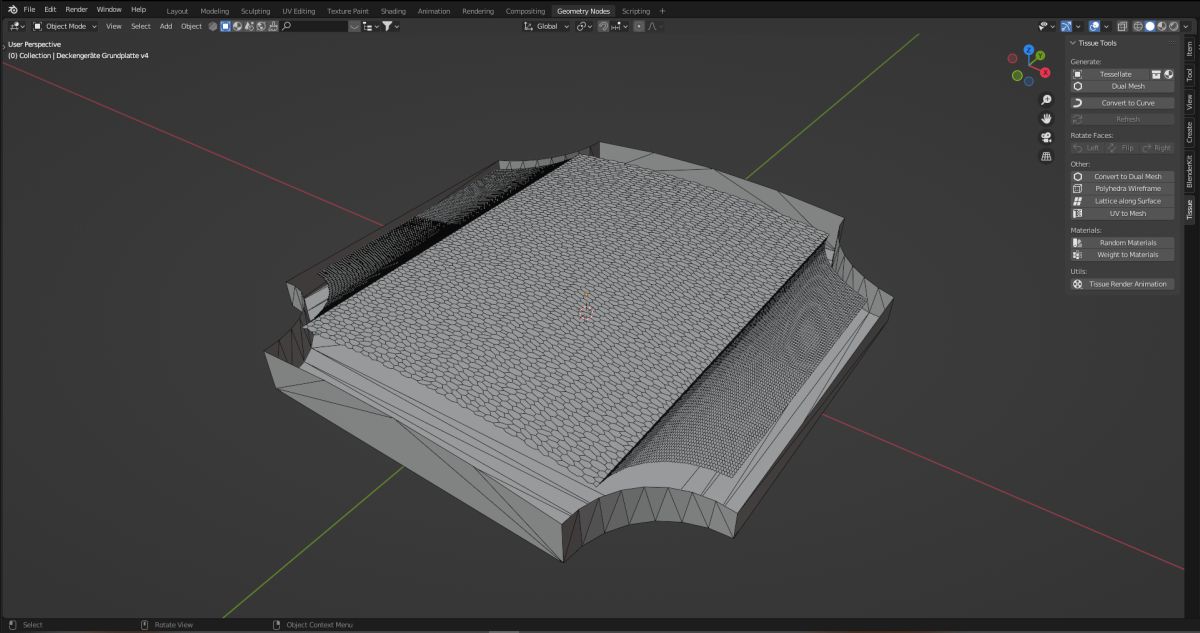Toggle the snap magnet in the header

603,26
